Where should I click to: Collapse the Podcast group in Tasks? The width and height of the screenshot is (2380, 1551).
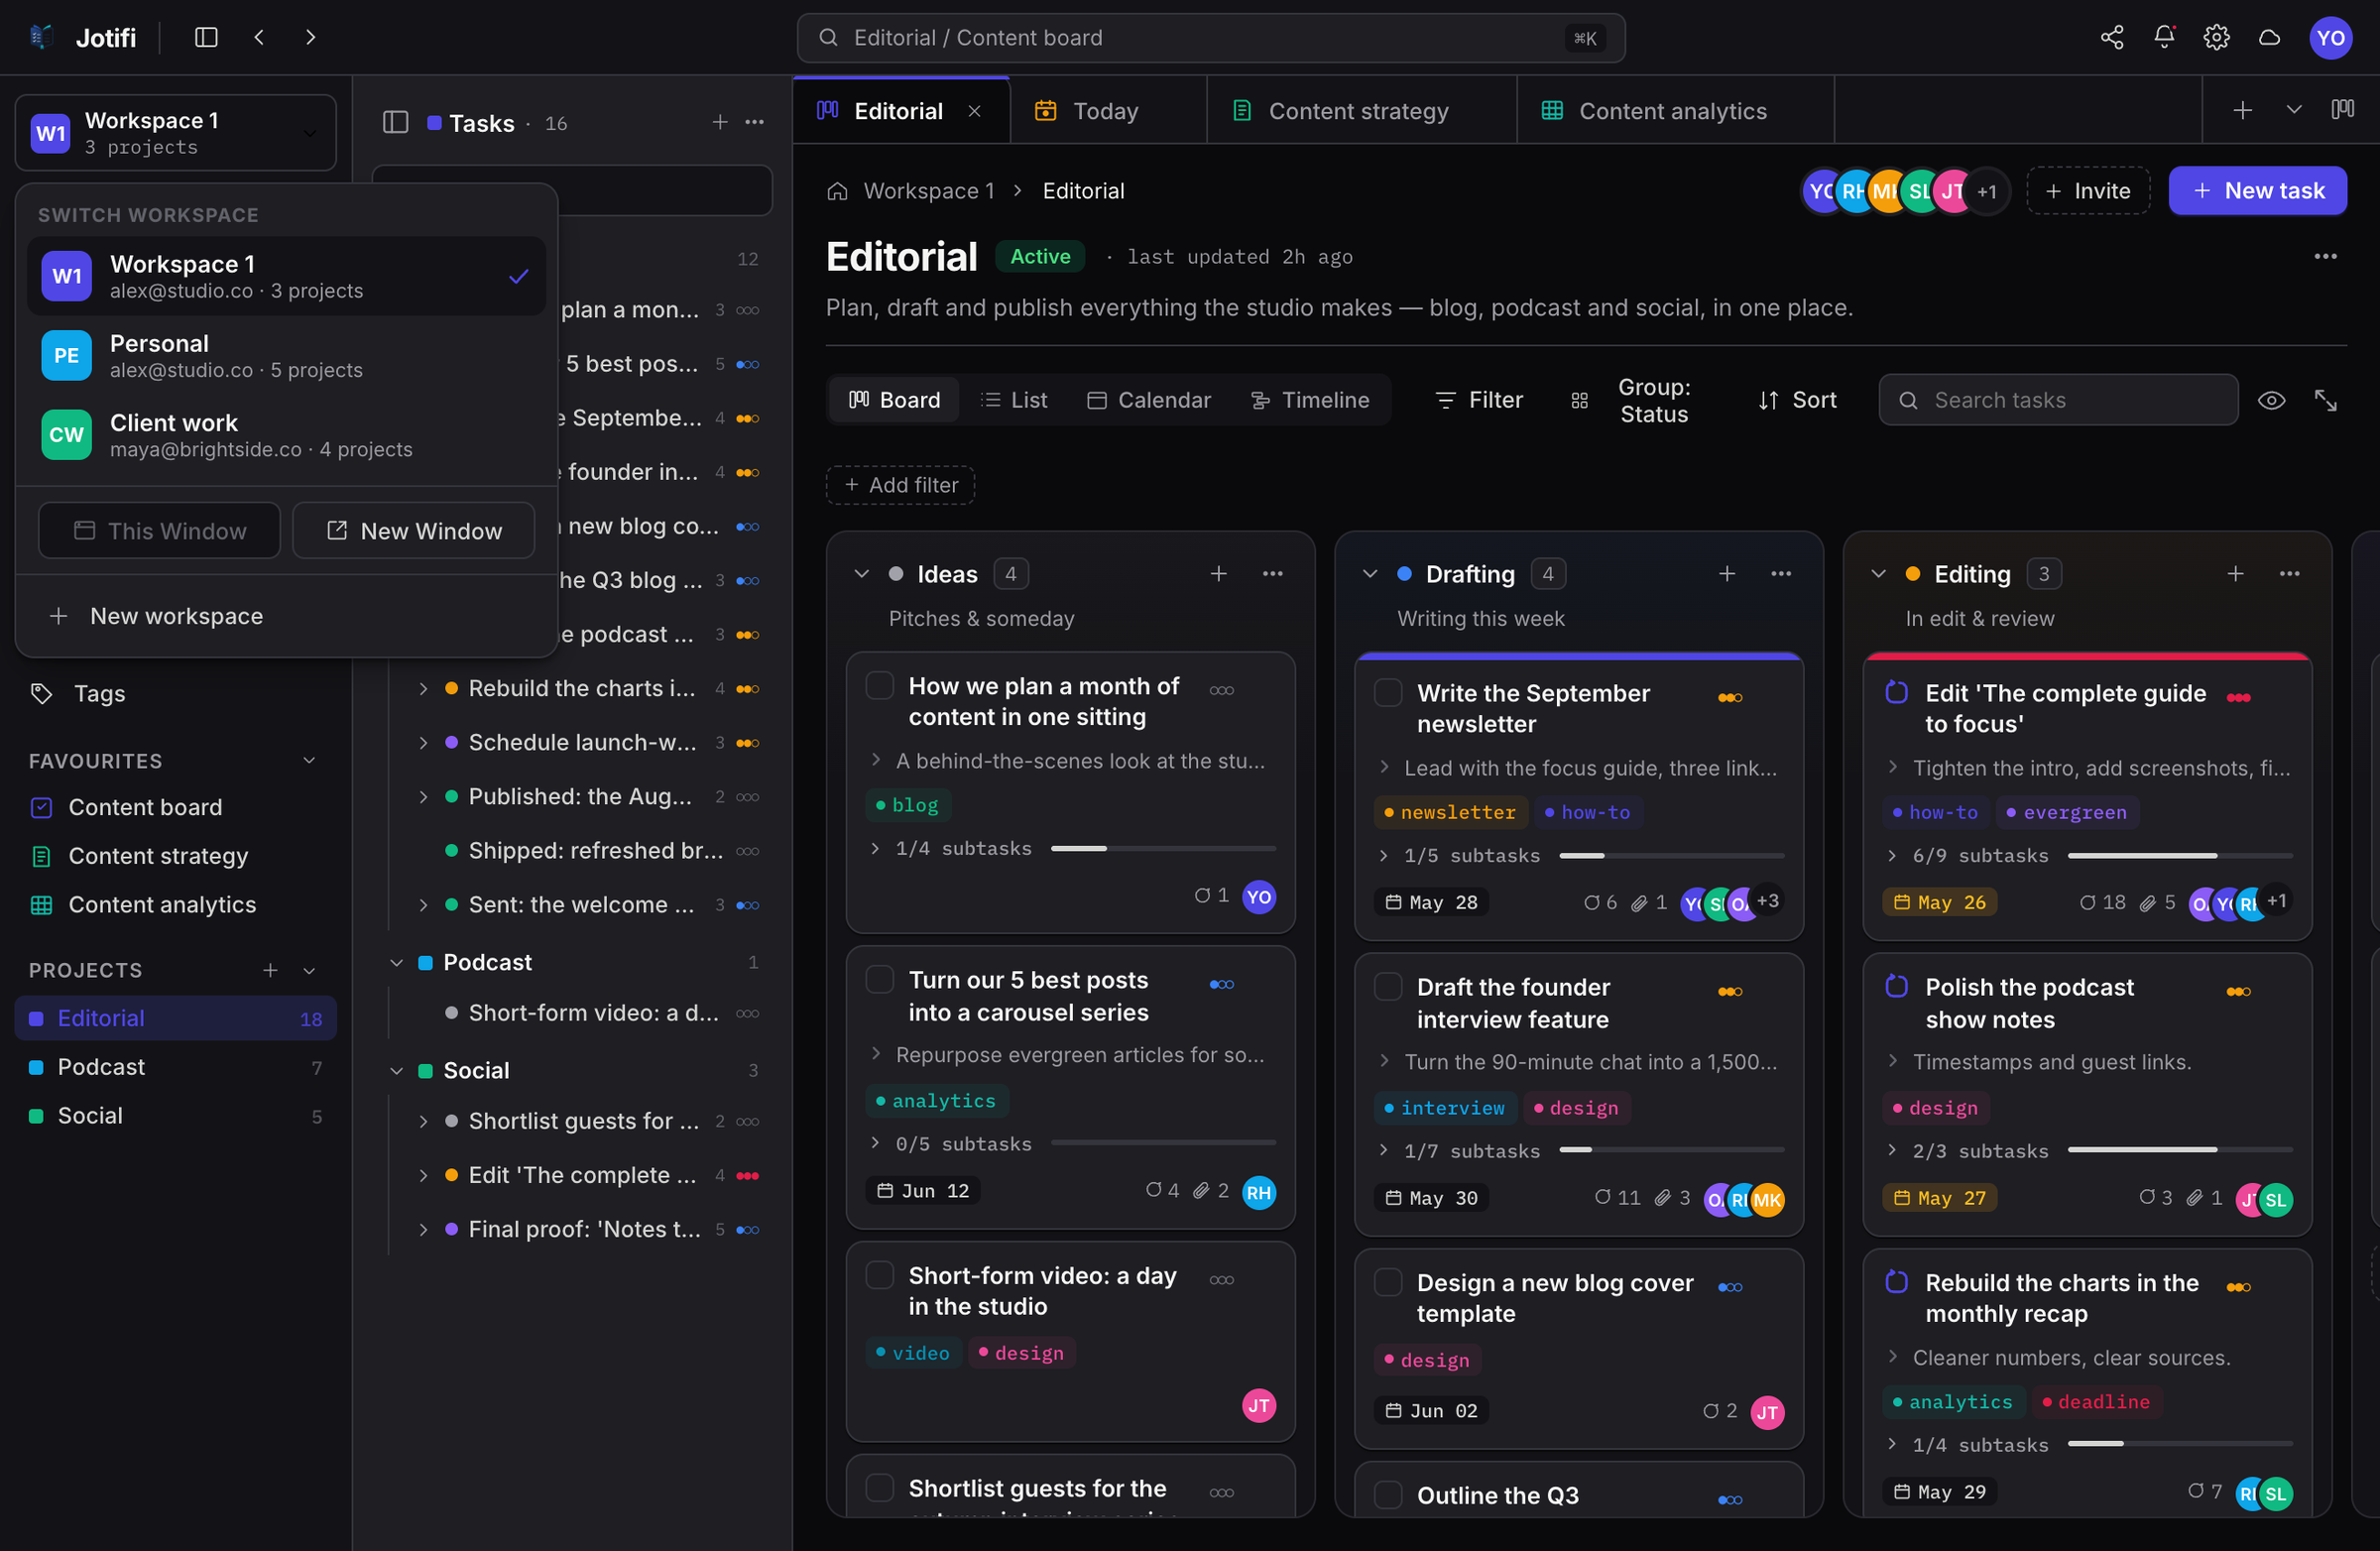point(396,962)
